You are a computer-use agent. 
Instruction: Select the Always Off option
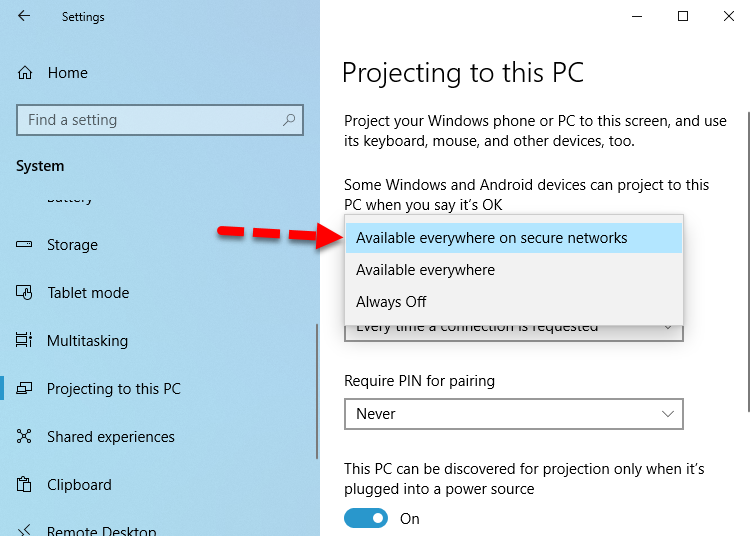pyautogui.click(x=392, y=302)
